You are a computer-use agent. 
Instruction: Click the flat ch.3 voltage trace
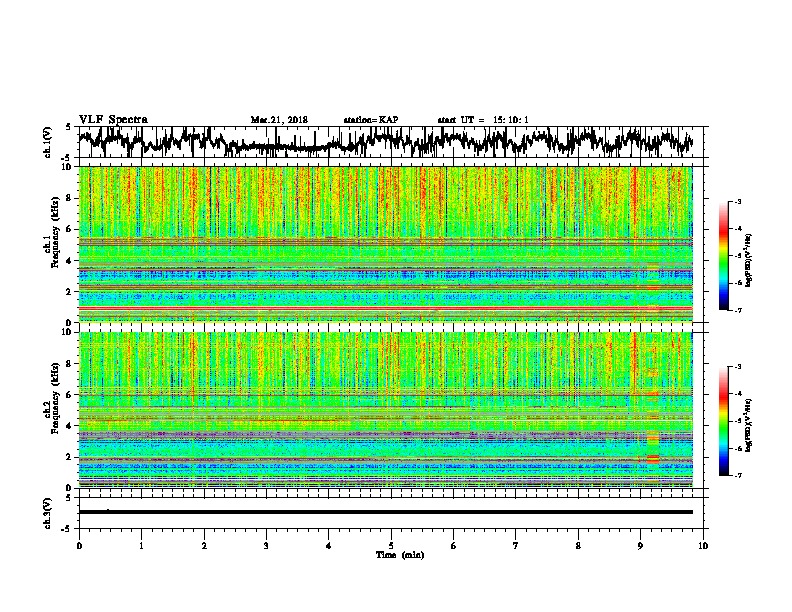(385, 512)
